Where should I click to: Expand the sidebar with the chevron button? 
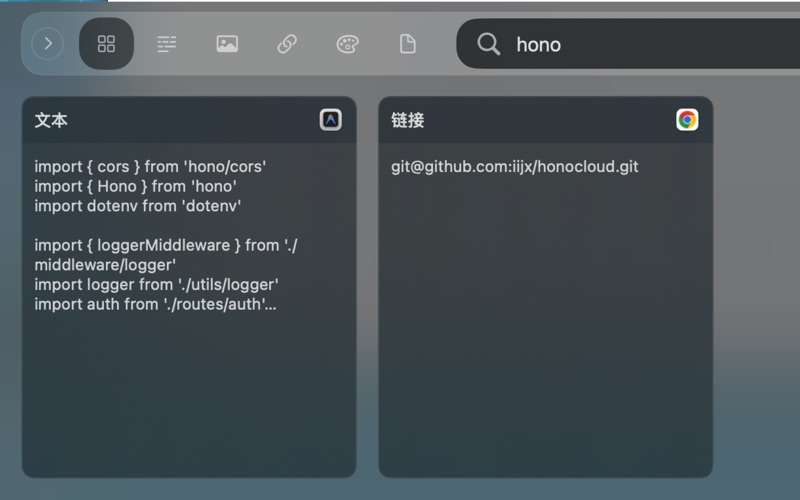point(47,44)
